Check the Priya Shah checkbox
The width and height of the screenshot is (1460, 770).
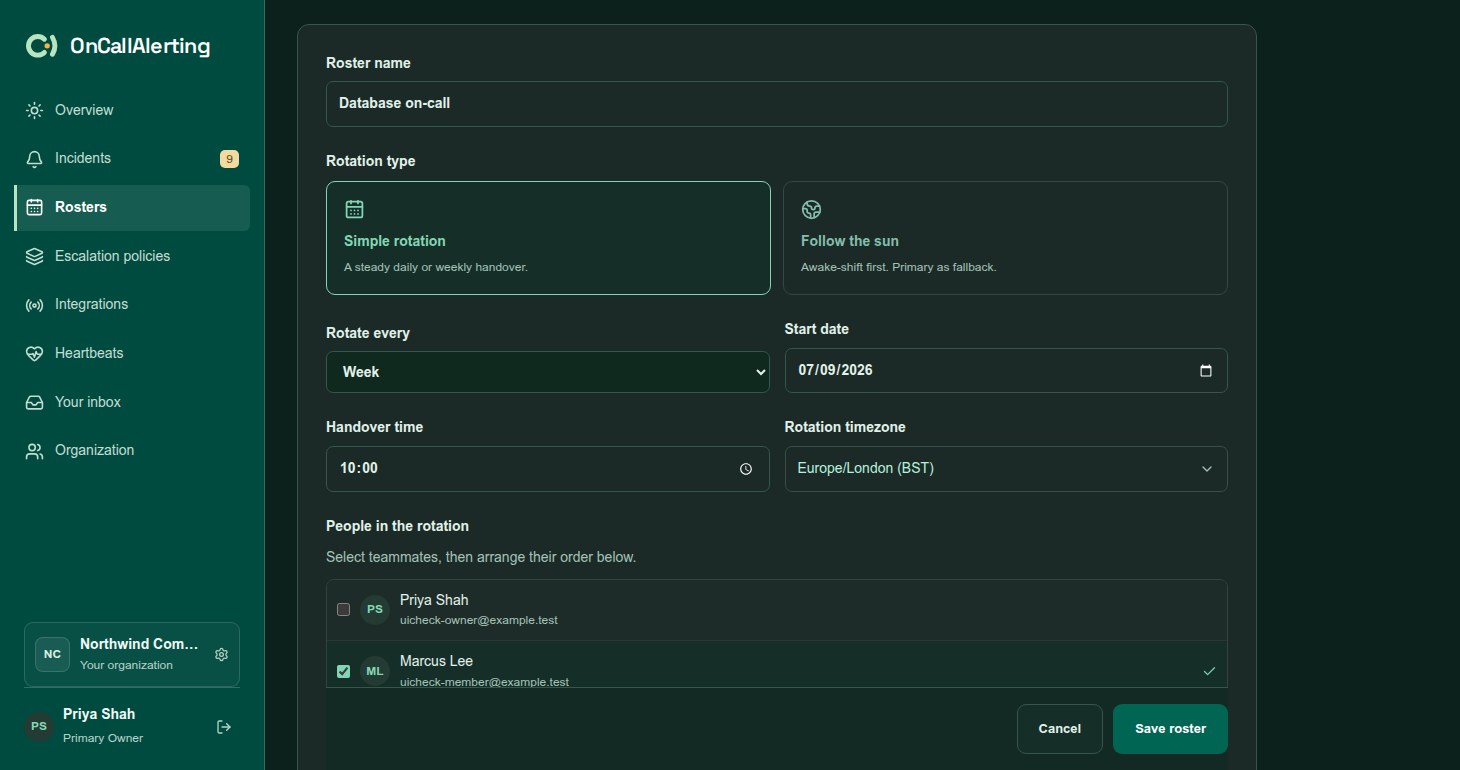tap(343, 609)
